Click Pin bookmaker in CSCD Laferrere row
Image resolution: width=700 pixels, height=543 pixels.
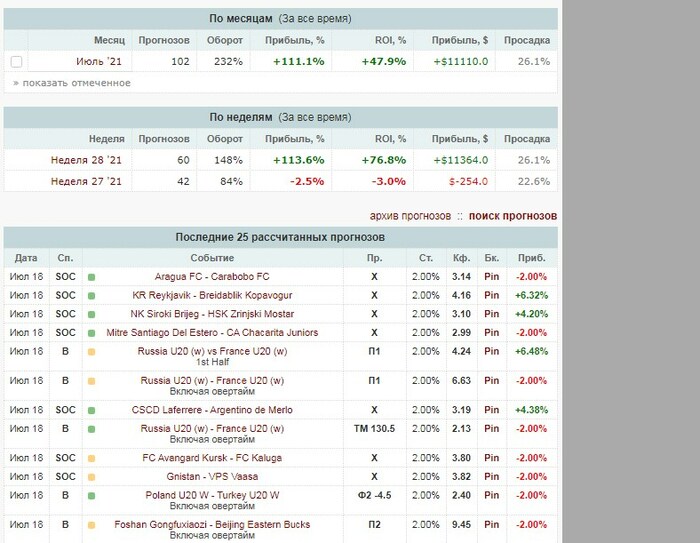492,410
